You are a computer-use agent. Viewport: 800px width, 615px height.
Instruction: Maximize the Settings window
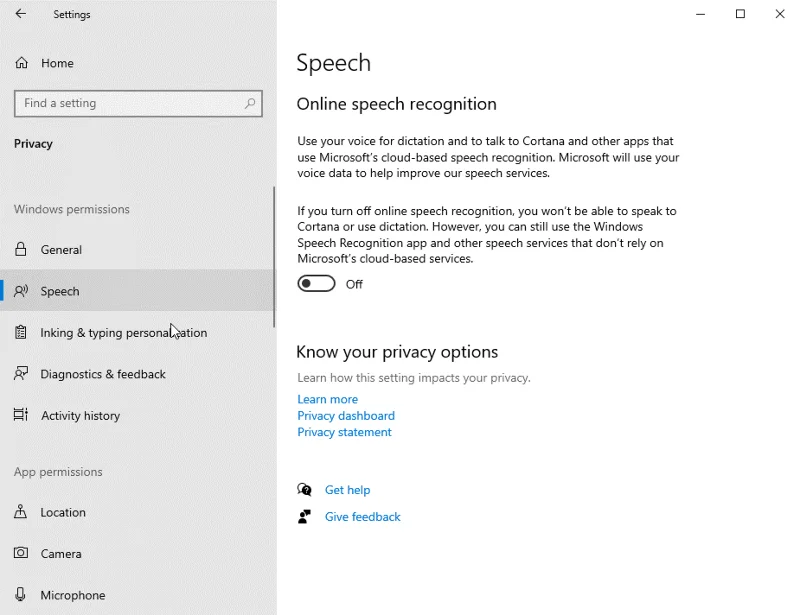[740, 14]
